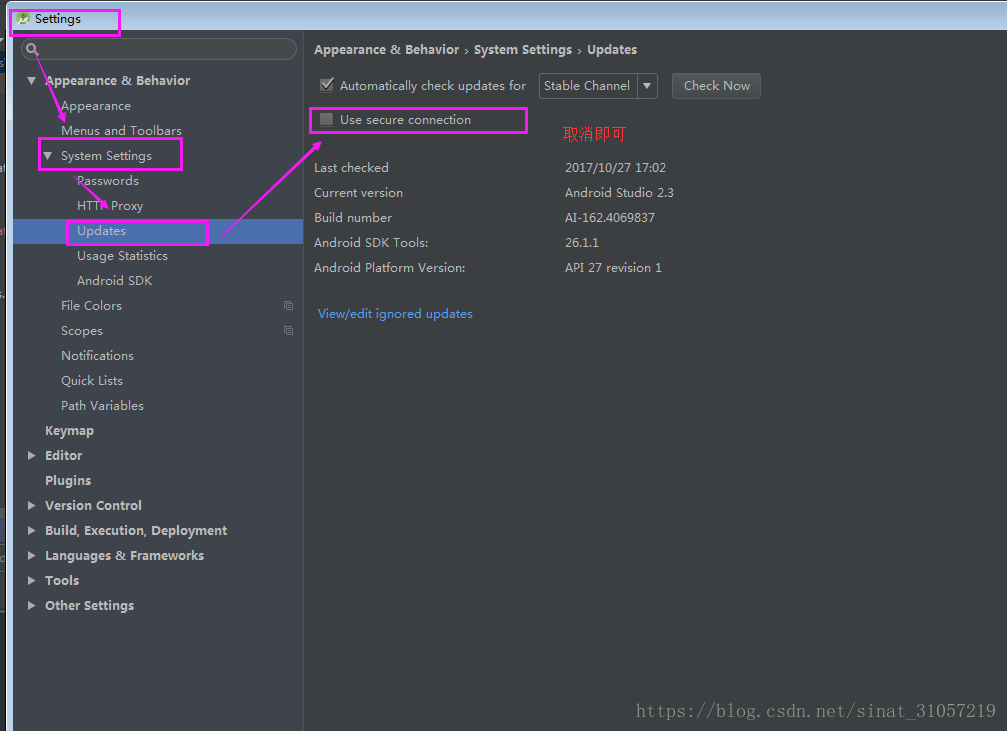Select Quick Lists settings
Image resolution: width=1007 pixels, height=731 pixels.
(92, 381)
